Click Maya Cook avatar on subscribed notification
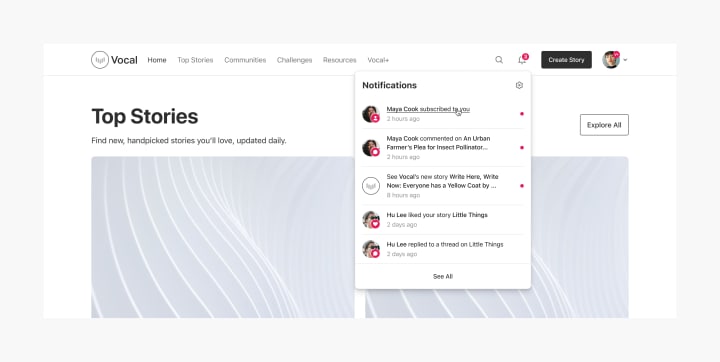 371,114
